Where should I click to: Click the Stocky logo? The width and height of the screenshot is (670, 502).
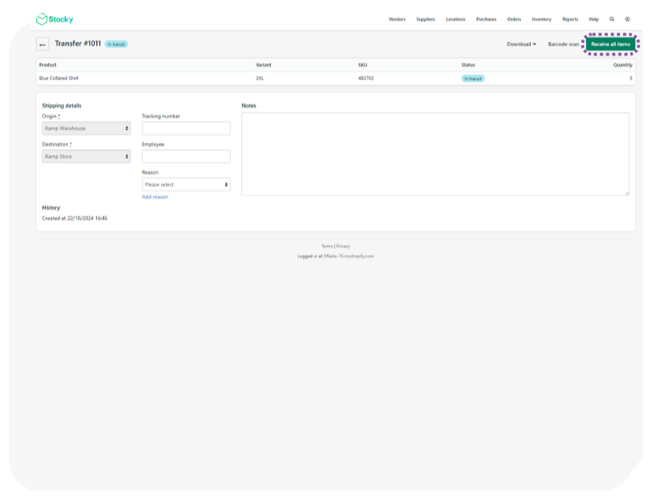[54, 19]
